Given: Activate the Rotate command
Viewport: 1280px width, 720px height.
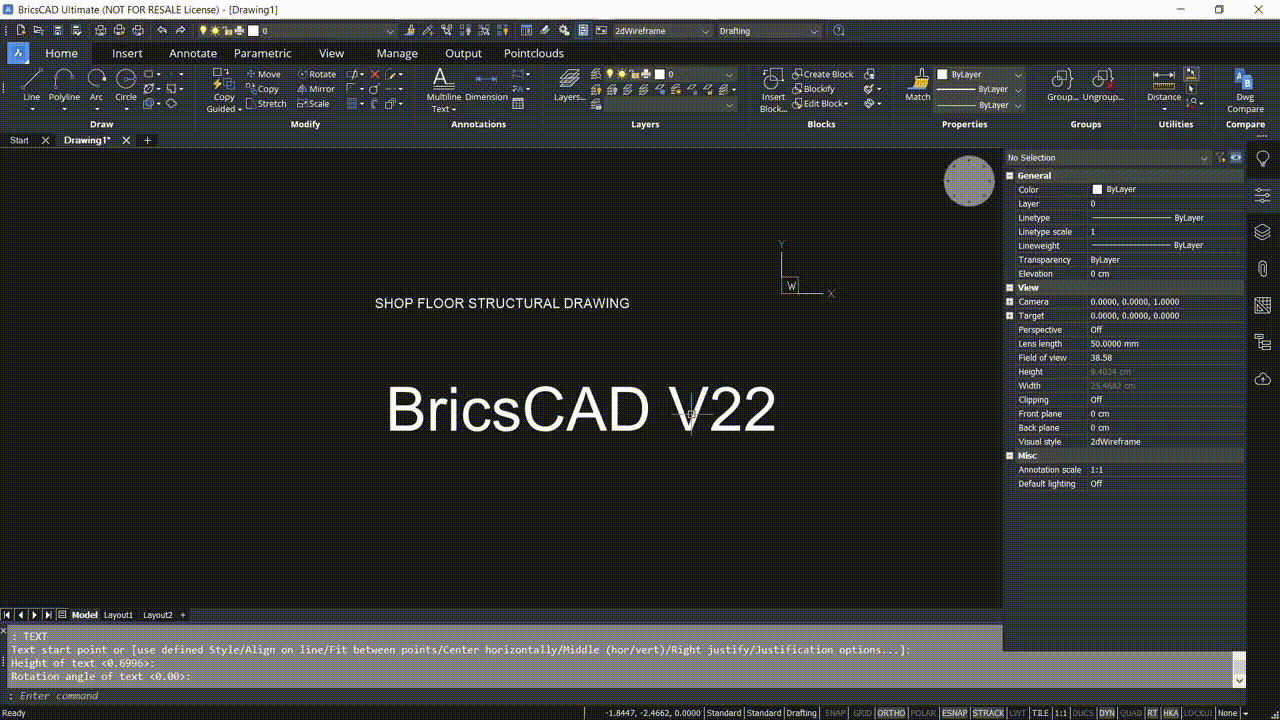Looking at the screenshot, I should (317, 74).
